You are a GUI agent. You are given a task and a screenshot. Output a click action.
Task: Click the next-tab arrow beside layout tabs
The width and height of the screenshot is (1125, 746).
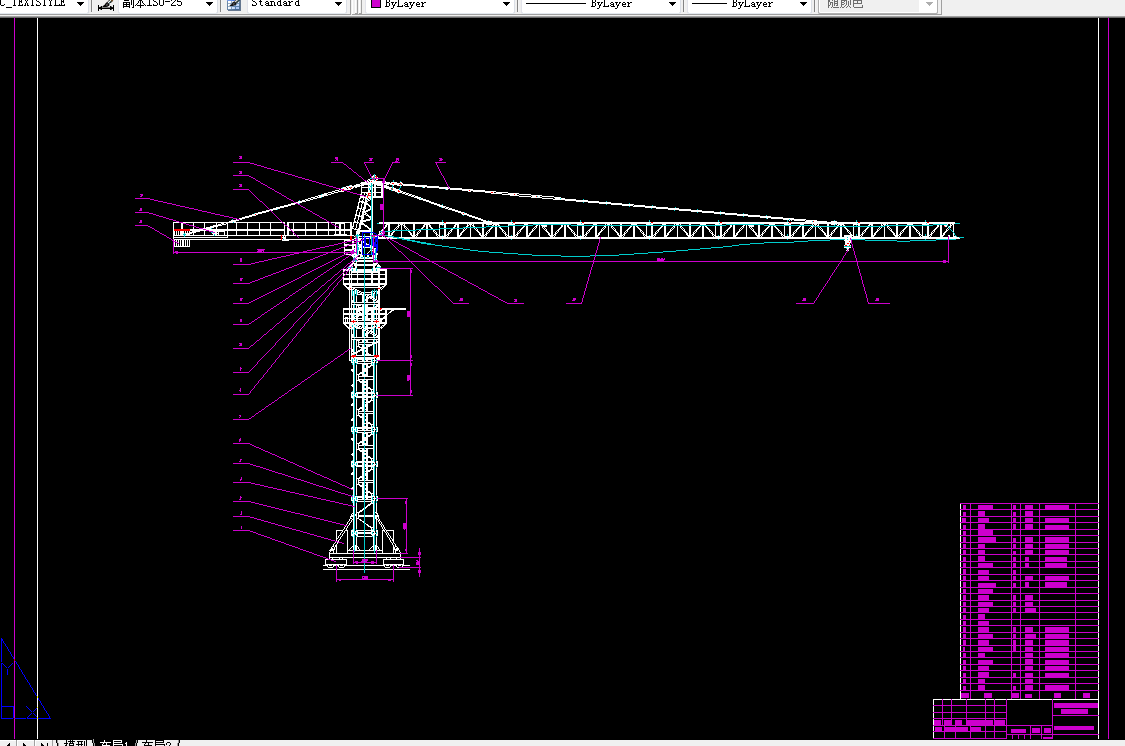coord(26,743)
